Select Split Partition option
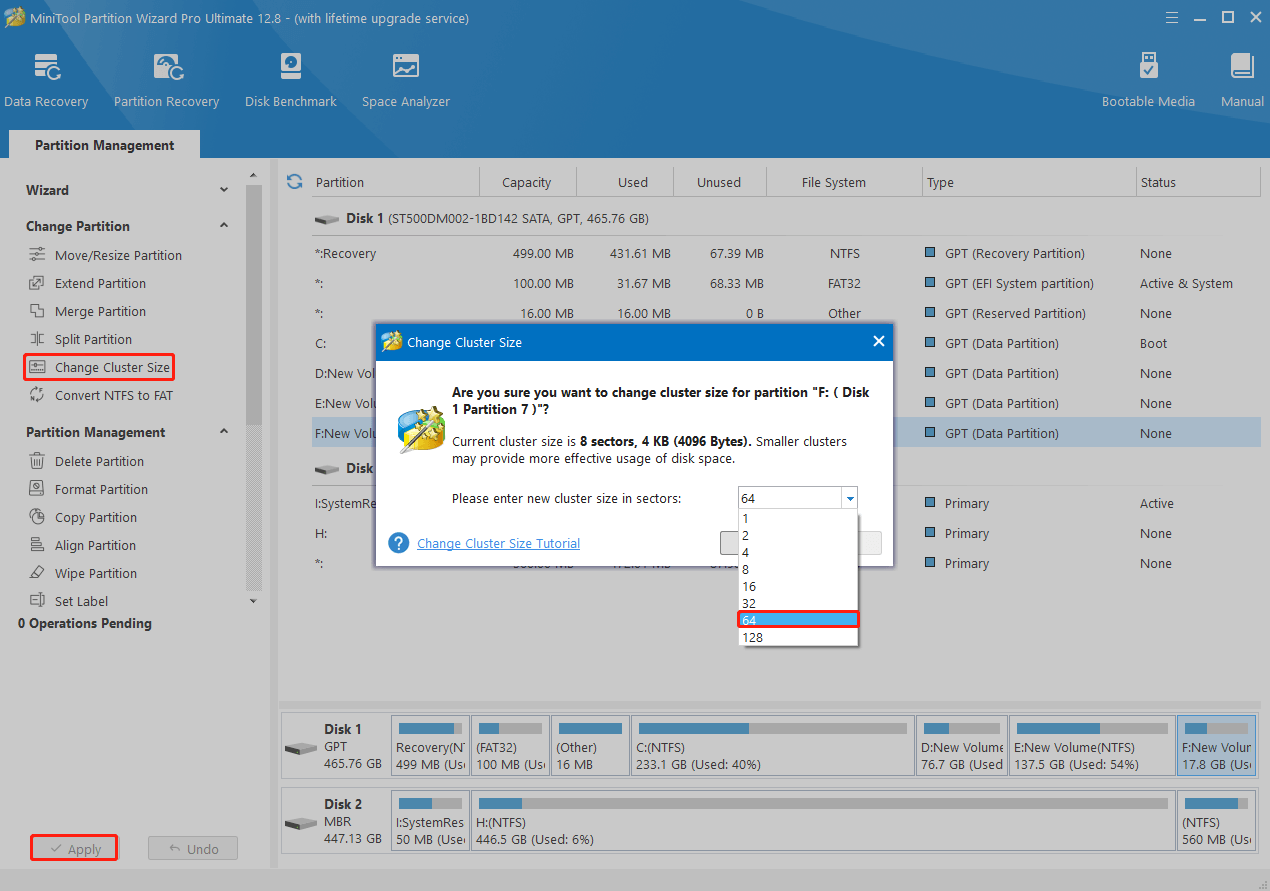 click(93, 339)
